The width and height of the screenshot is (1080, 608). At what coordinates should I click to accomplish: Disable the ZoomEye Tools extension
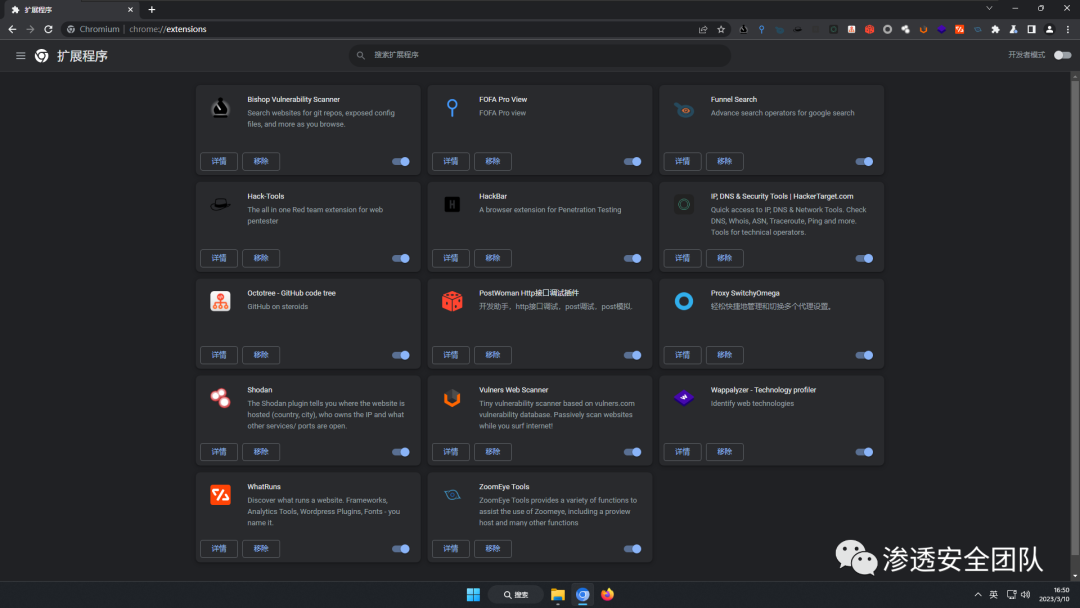click(x=632, y=549)
